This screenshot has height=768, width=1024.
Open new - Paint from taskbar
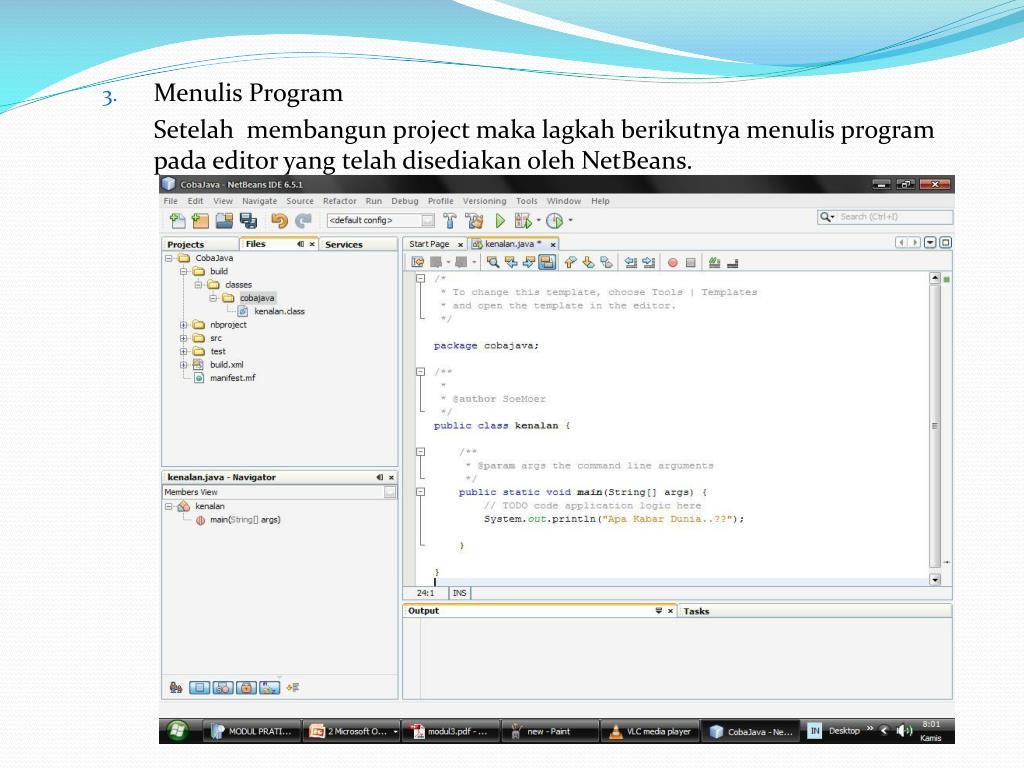(x=549, y=731)
